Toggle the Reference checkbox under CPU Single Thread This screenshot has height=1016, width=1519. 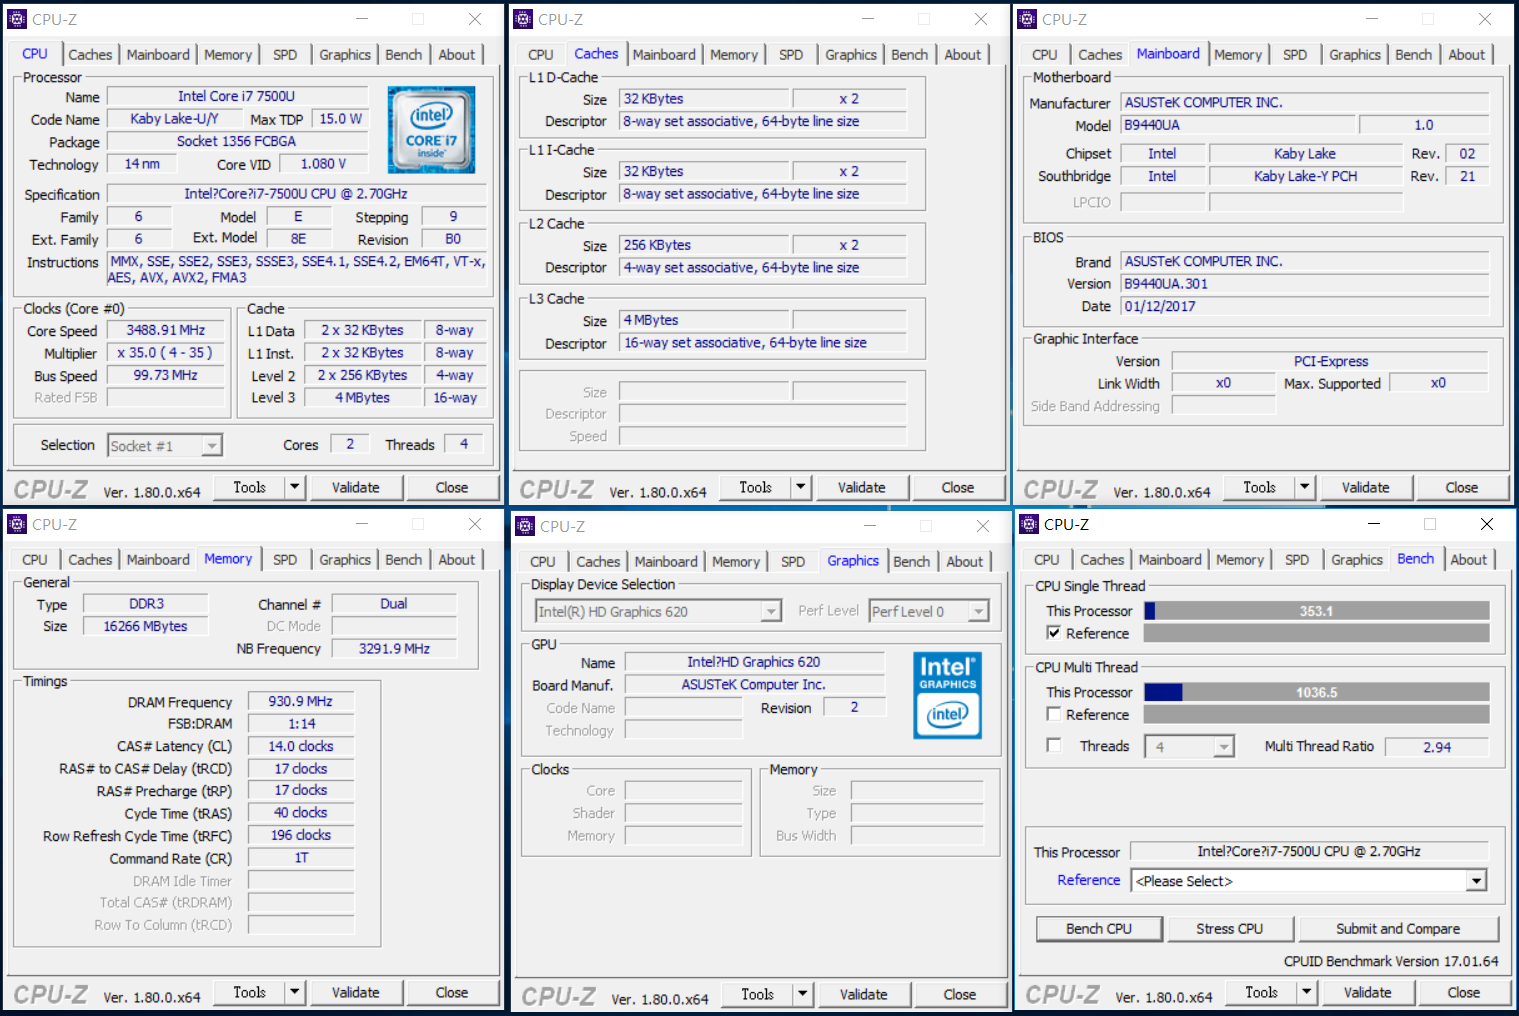pos(1053,633)
